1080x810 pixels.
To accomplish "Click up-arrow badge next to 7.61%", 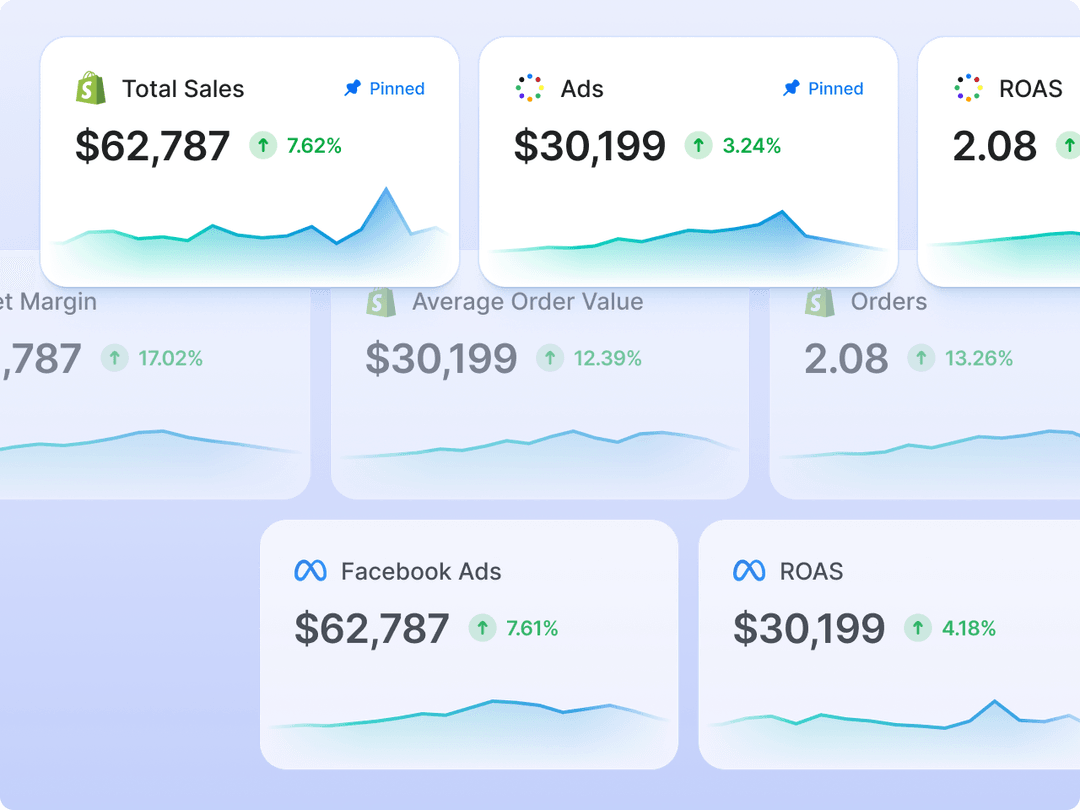I will click(483, 628).
